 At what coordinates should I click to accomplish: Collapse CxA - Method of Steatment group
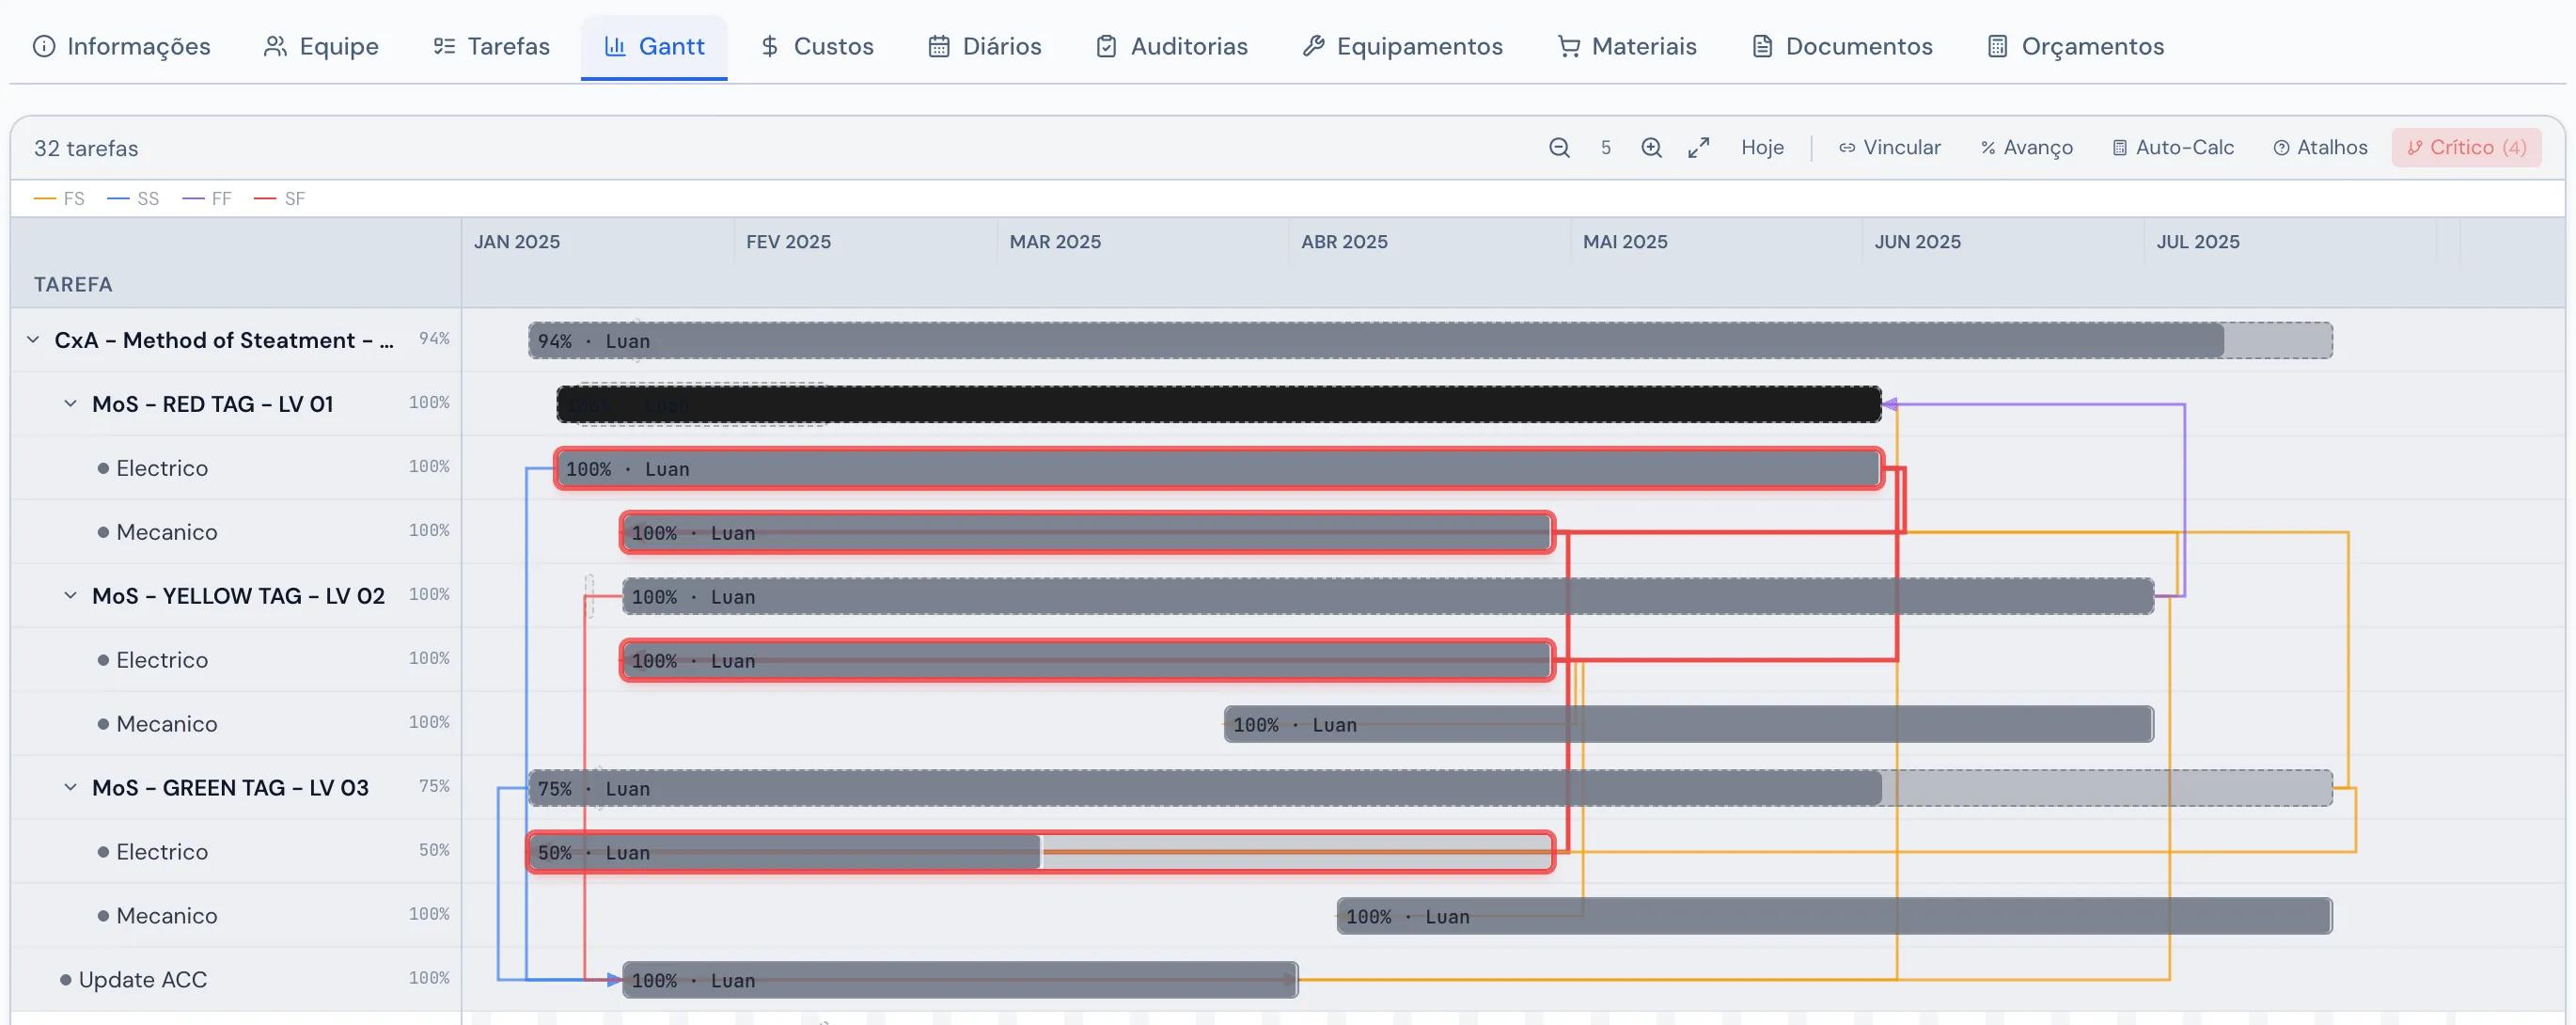point(33,340)
